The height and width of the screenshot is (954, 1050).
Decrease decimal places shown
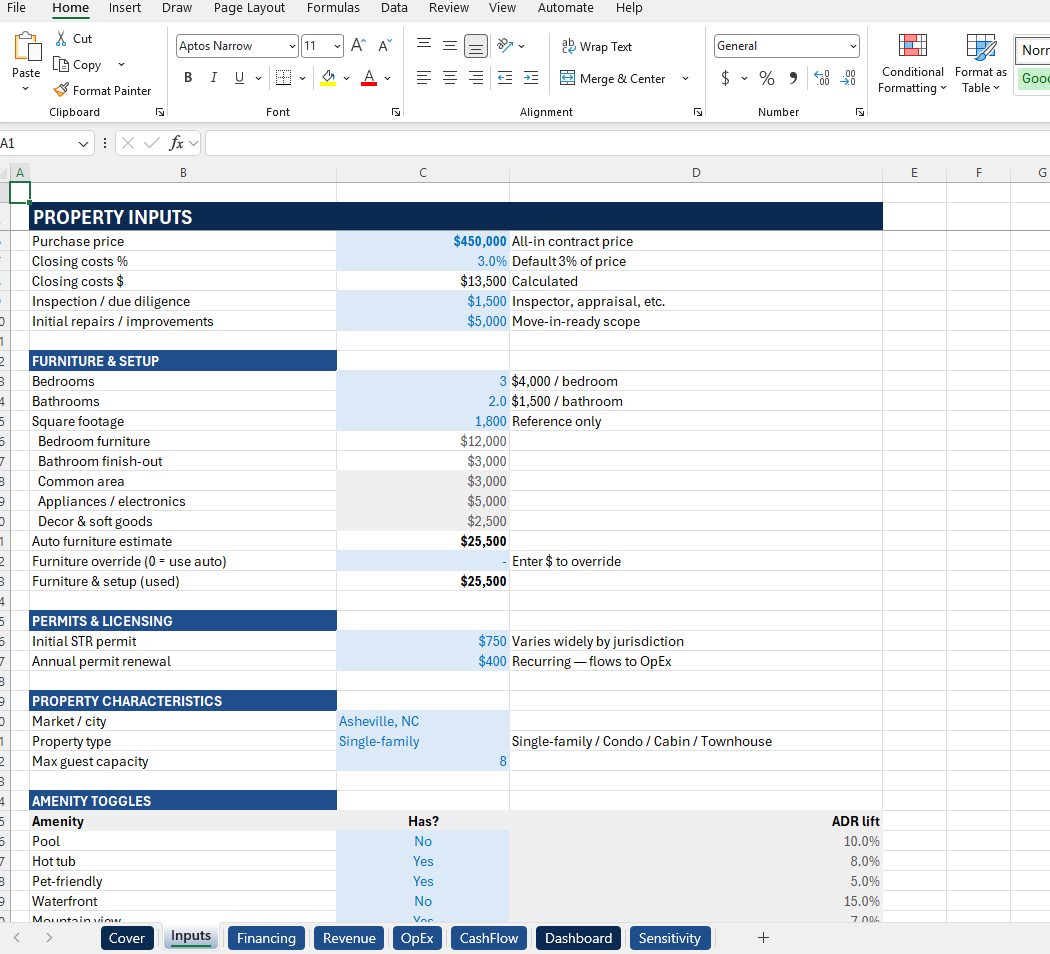click(x=848, y=78)
